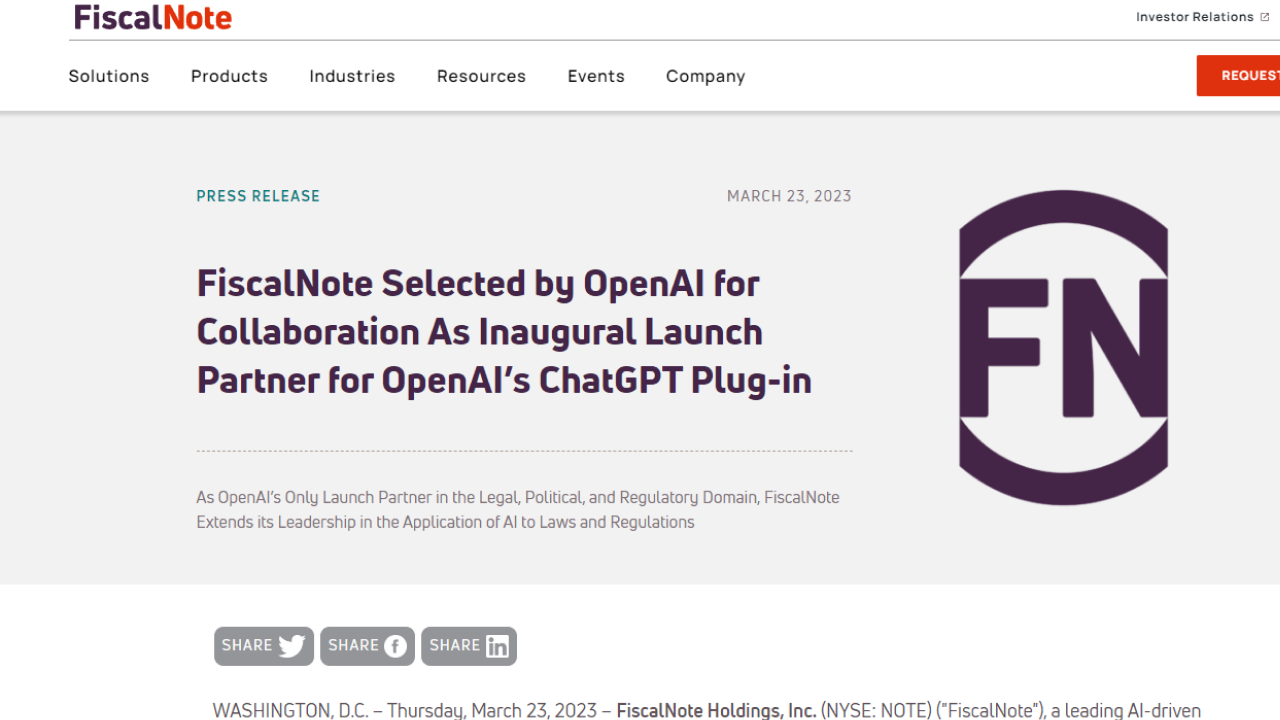Share article on Facebook
The image size is (1280, 720).
point(367,646)
